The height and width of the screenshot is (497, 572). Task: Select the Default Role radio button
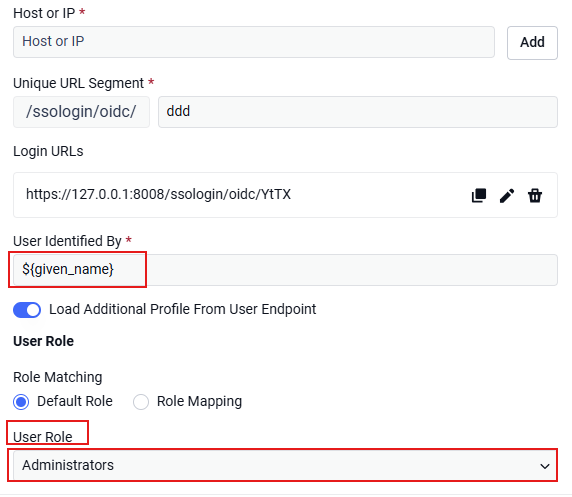(x=21, y=402)
